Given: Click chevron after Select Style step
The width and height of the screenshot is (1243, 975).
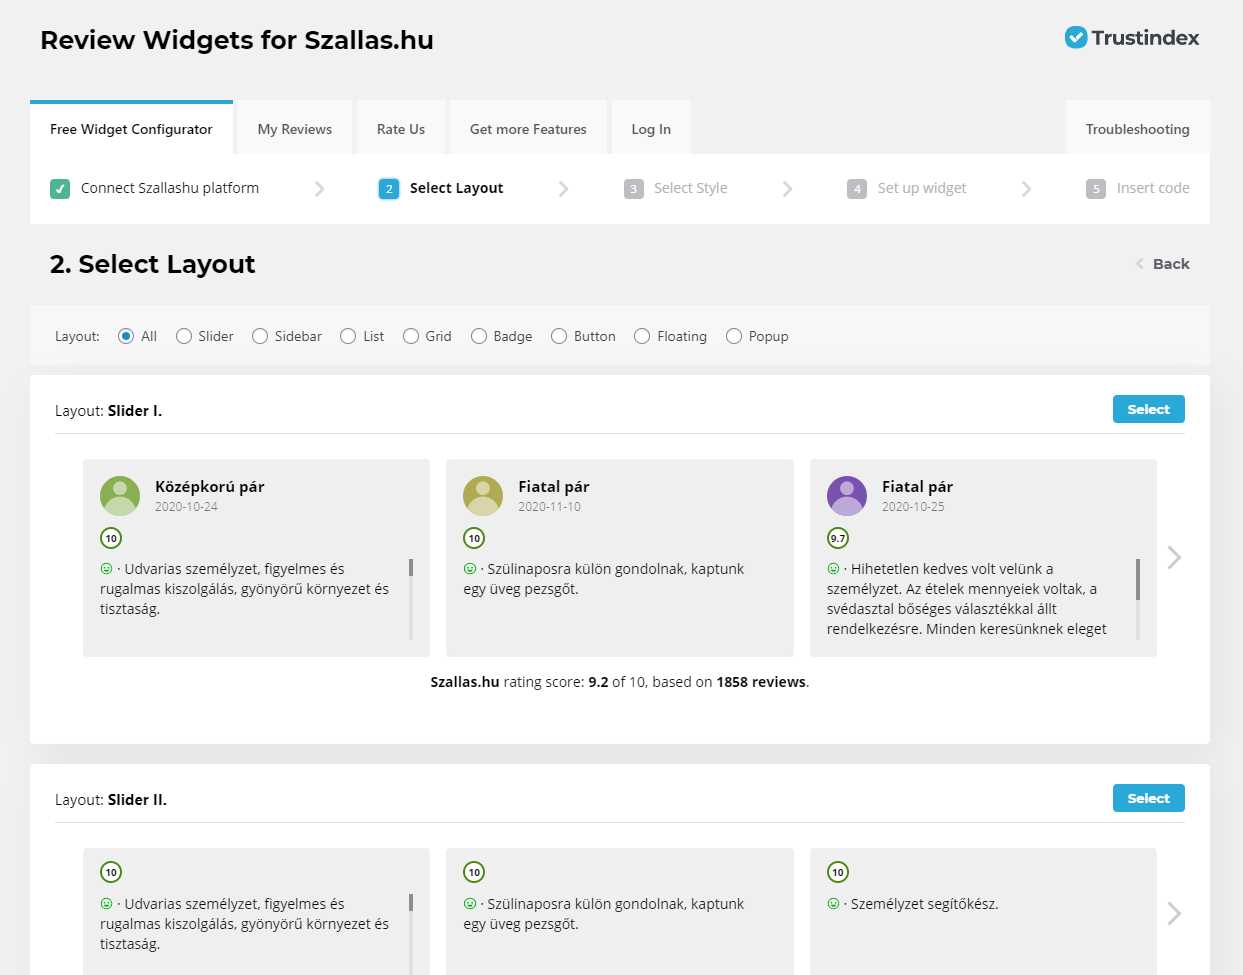Looking at the screenshot, I should 787,189.
